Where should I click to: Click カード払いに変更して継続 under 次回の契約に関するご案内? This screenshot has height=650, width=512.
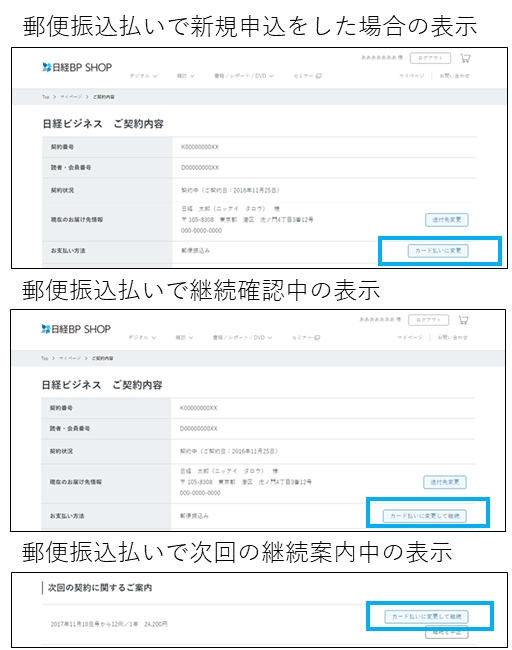426,616
